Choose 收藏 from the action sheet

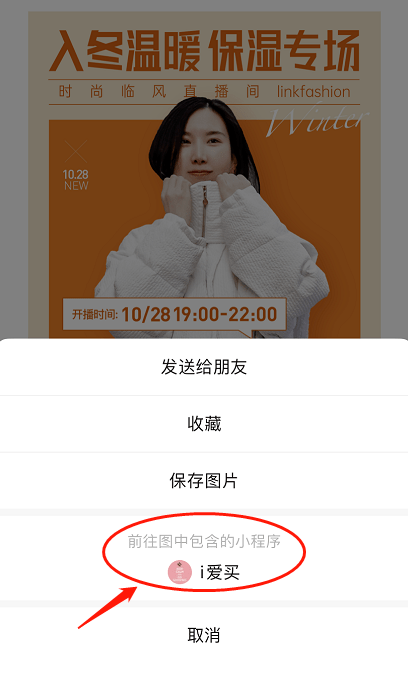204,424
